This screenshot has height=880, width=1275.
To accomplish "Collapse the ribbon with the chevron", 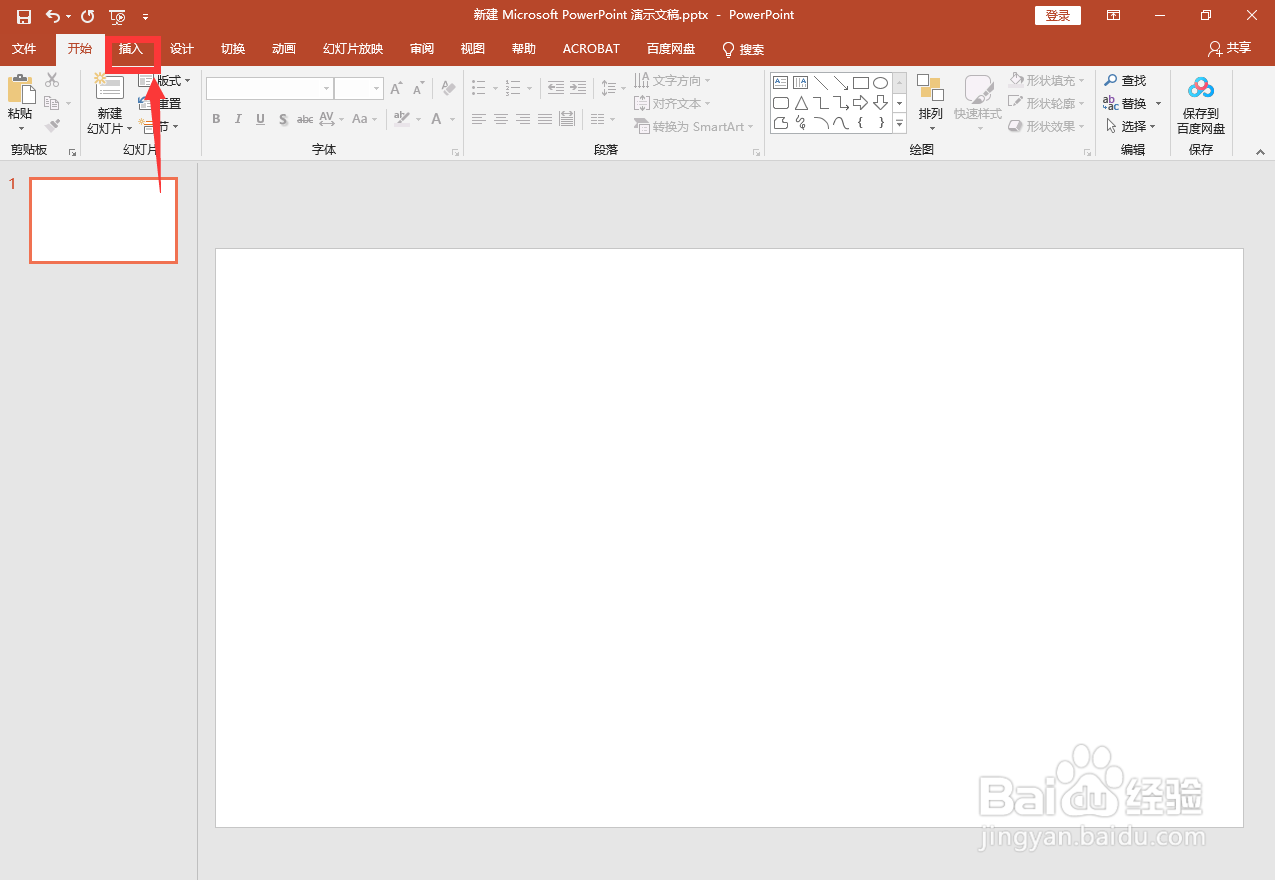I will [1260, 152].
